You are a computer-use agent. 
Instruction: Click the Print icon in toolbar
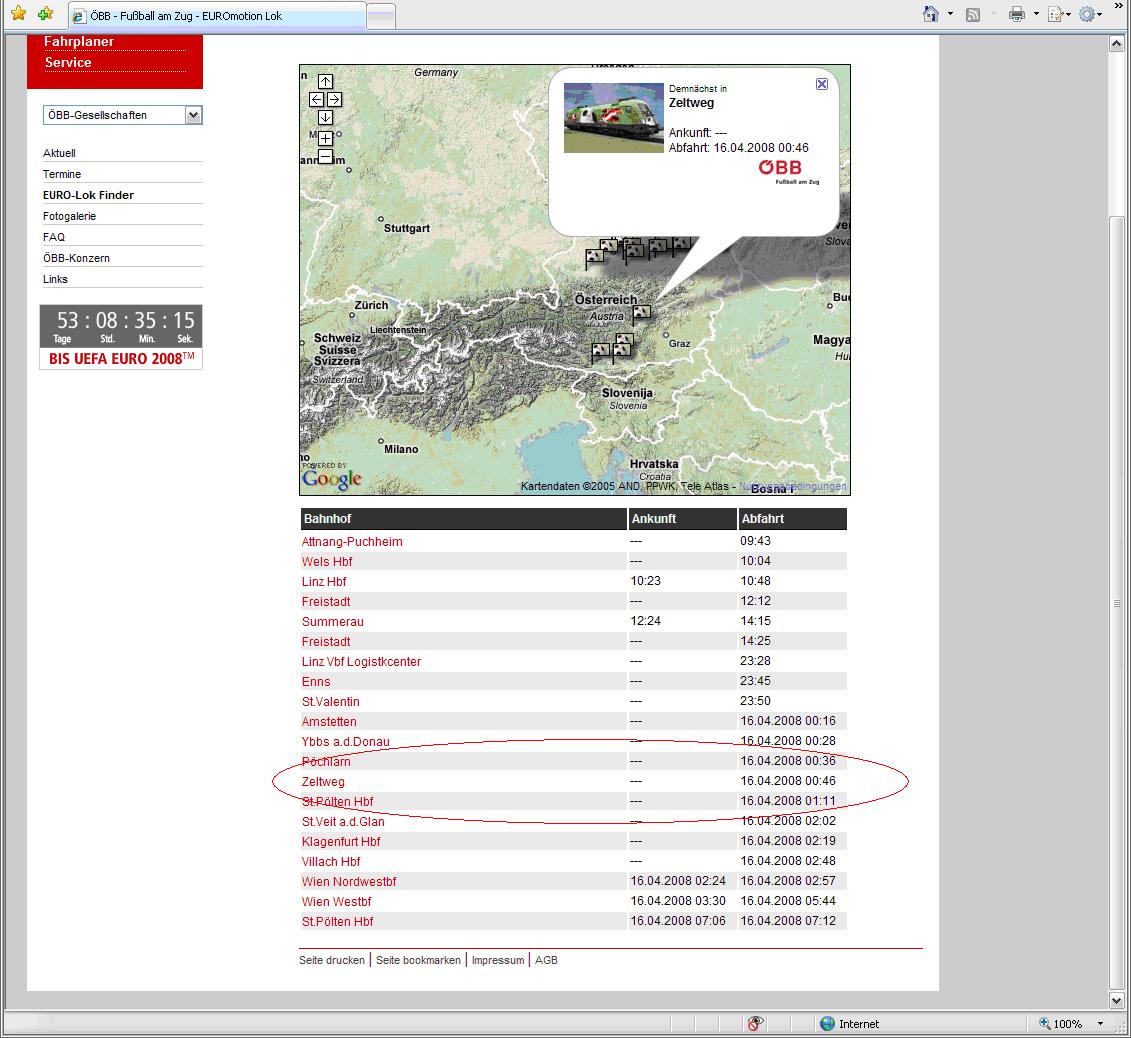pyautogui.click(x=1017, y=14)
